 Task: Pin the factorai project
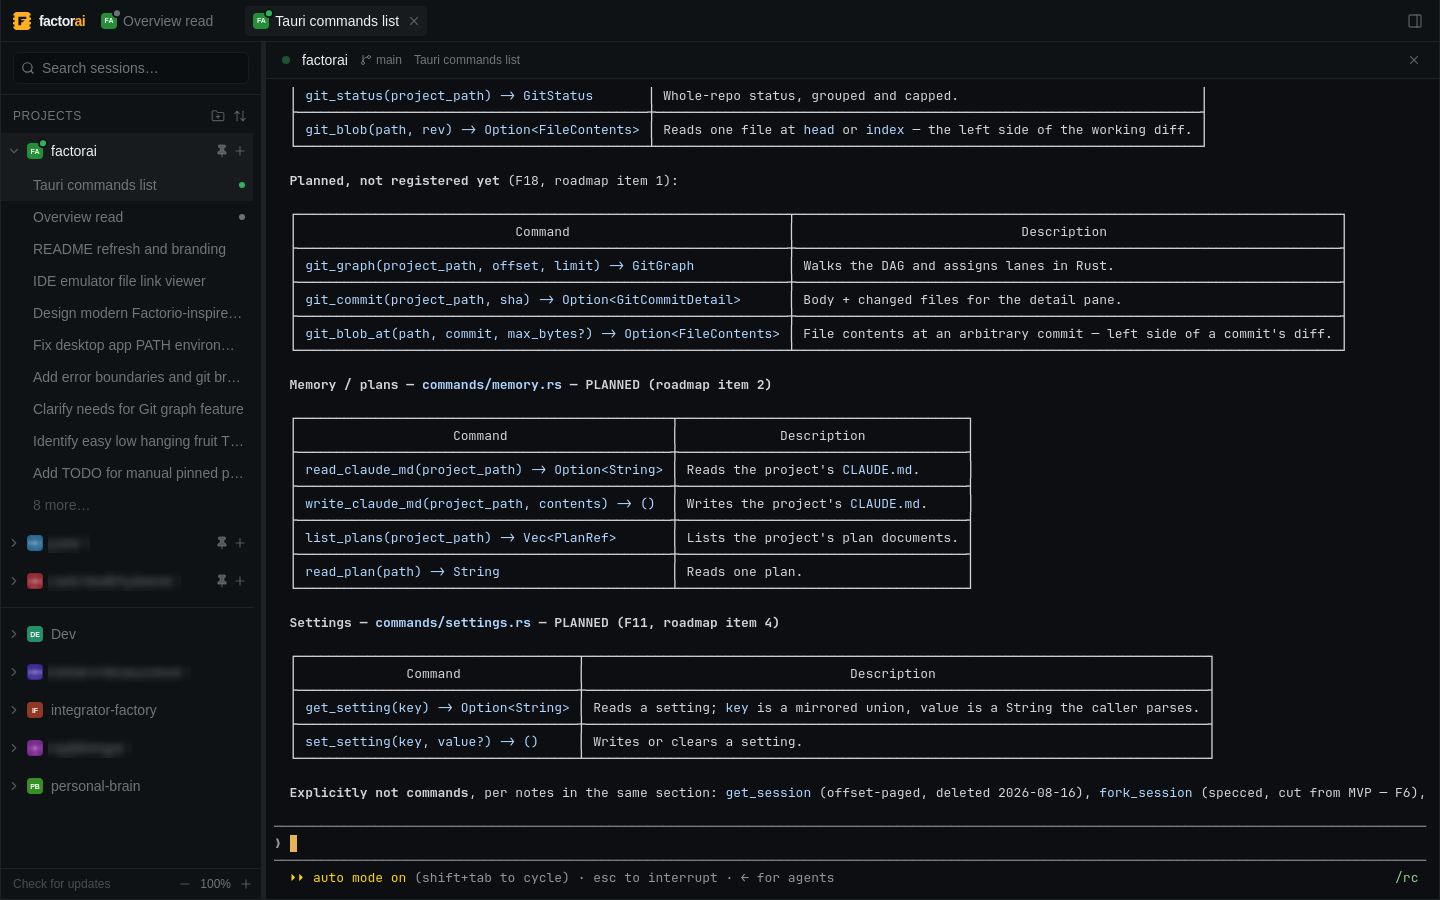coord(222,151)
